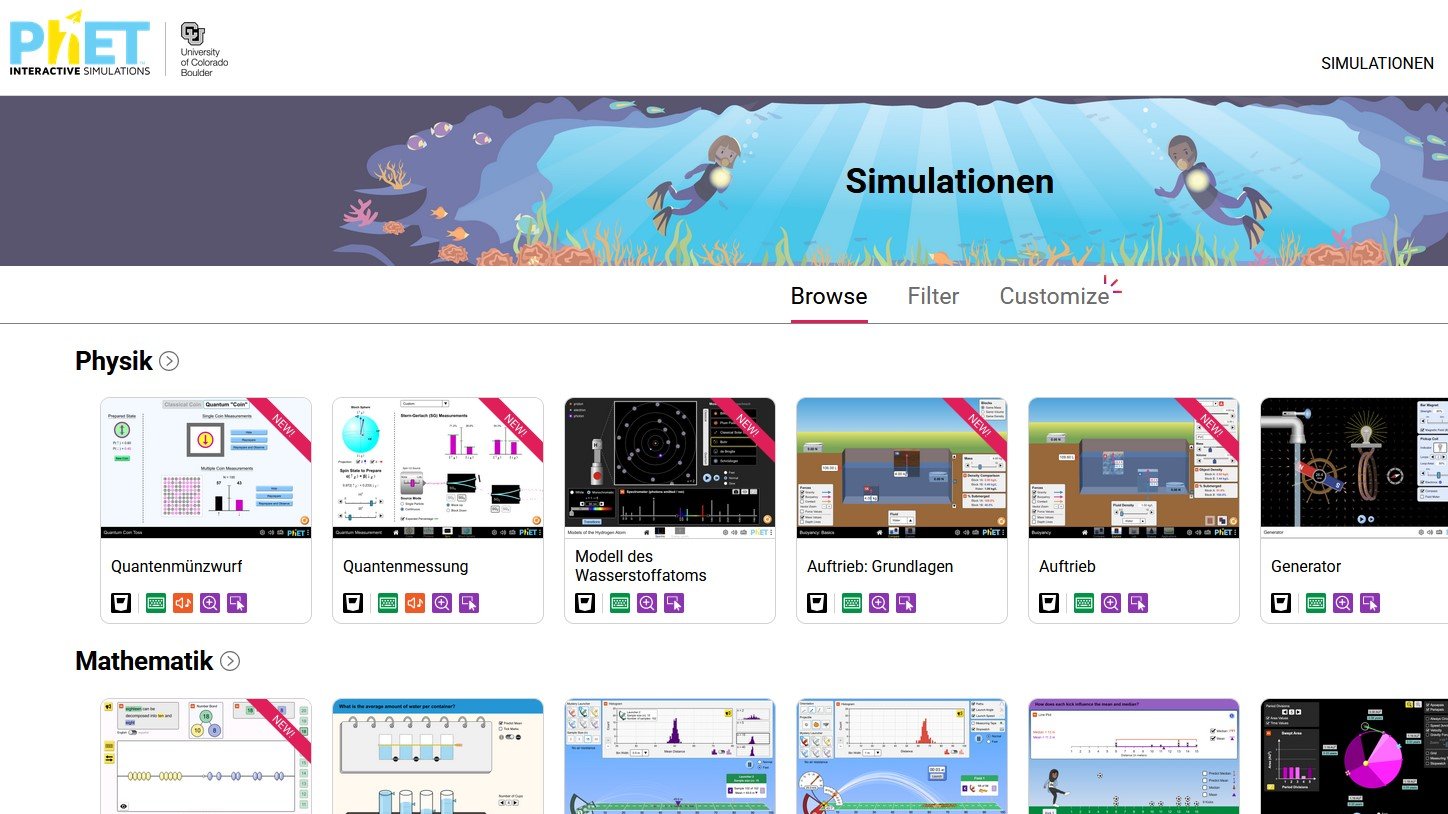The width and height of the screenshot is (1448, 814).
Task: Click the HTML5 icon under Quantenmünzwurf
Action: pyautogui.click(x=121, y=603)
